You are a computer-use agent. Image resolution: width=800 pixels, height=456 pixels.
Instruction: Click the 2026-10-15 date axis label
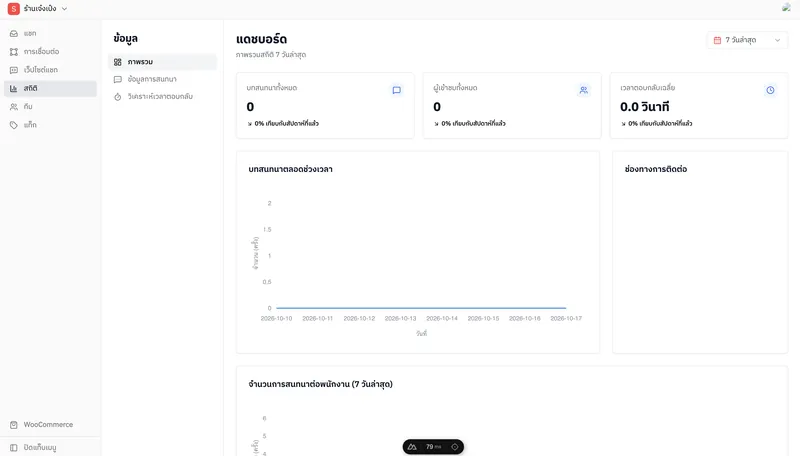pos(483,318)
